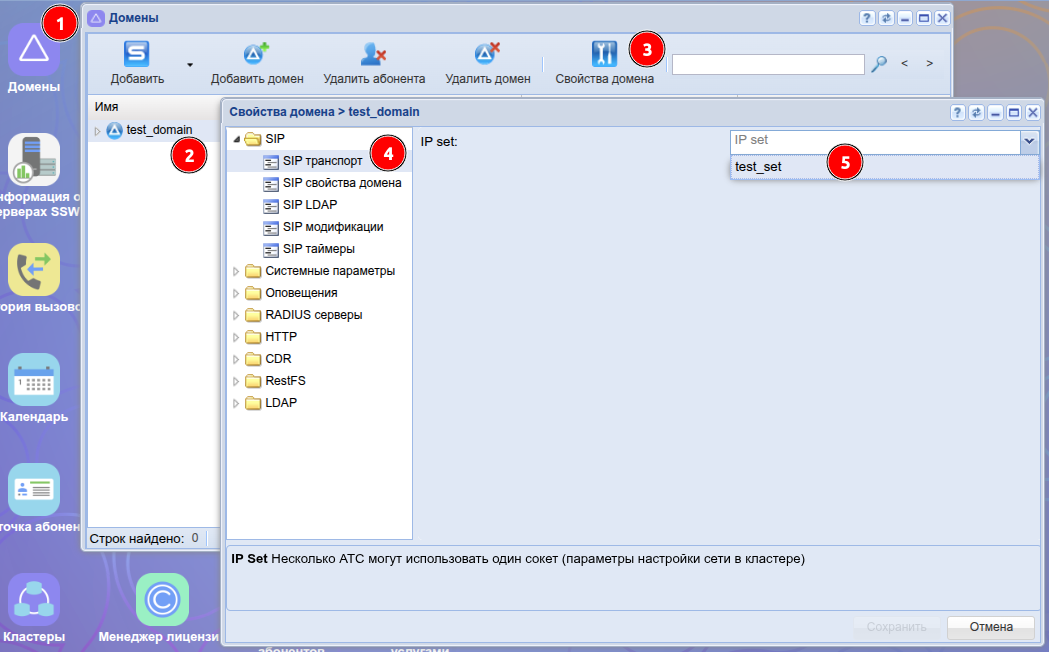Open the subscriber card desktop icon

pyautogui.click(x=33, y=490)
